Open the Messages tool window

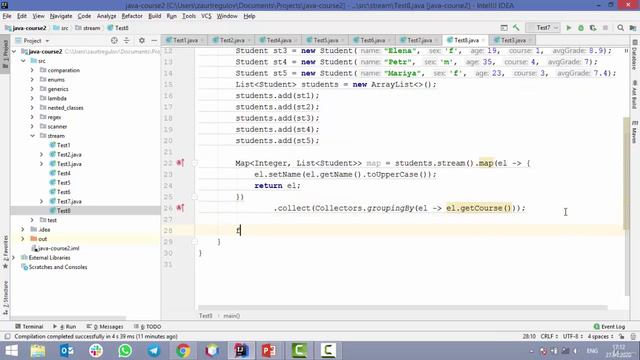click(x=105, y=327)
